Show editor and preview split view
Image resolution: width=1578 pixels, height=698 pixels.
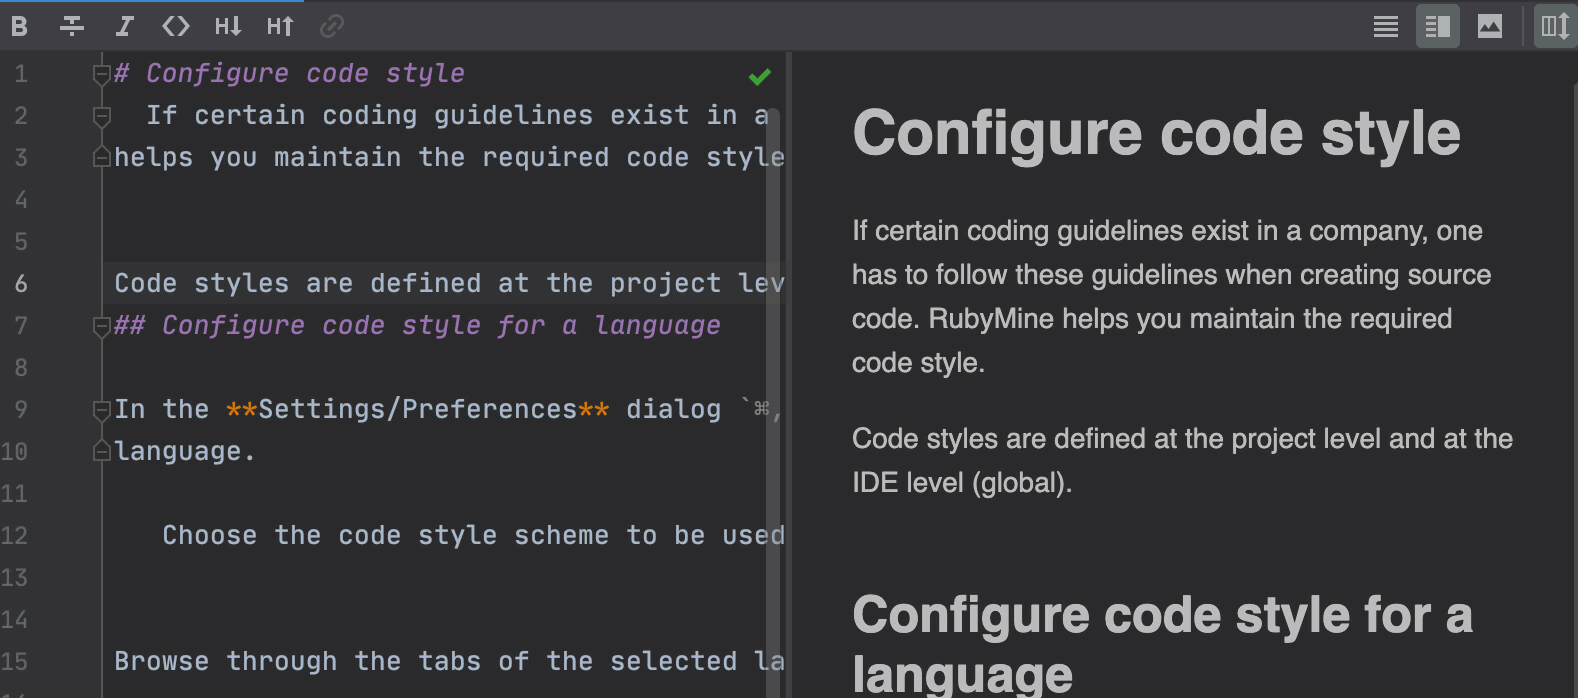(1438, 26)
